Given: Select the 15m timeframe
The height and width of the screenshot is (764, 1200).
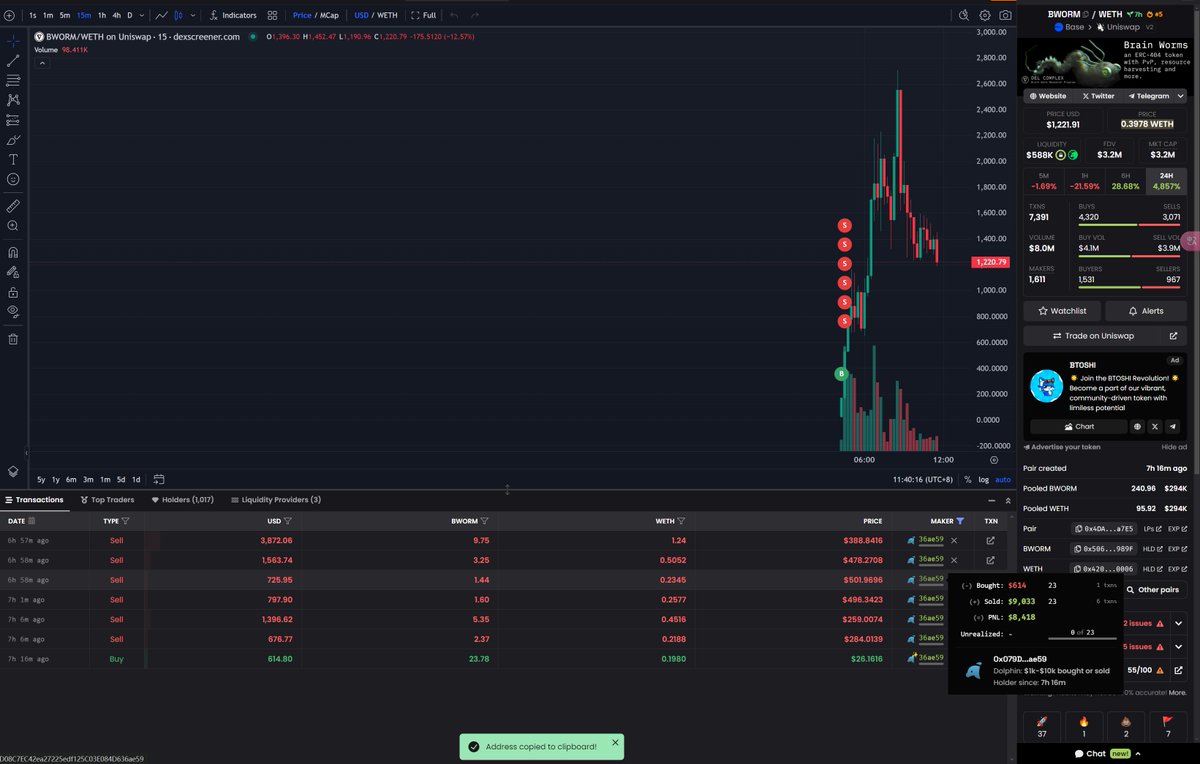Looking at the screenshot, I should (84, 15).
